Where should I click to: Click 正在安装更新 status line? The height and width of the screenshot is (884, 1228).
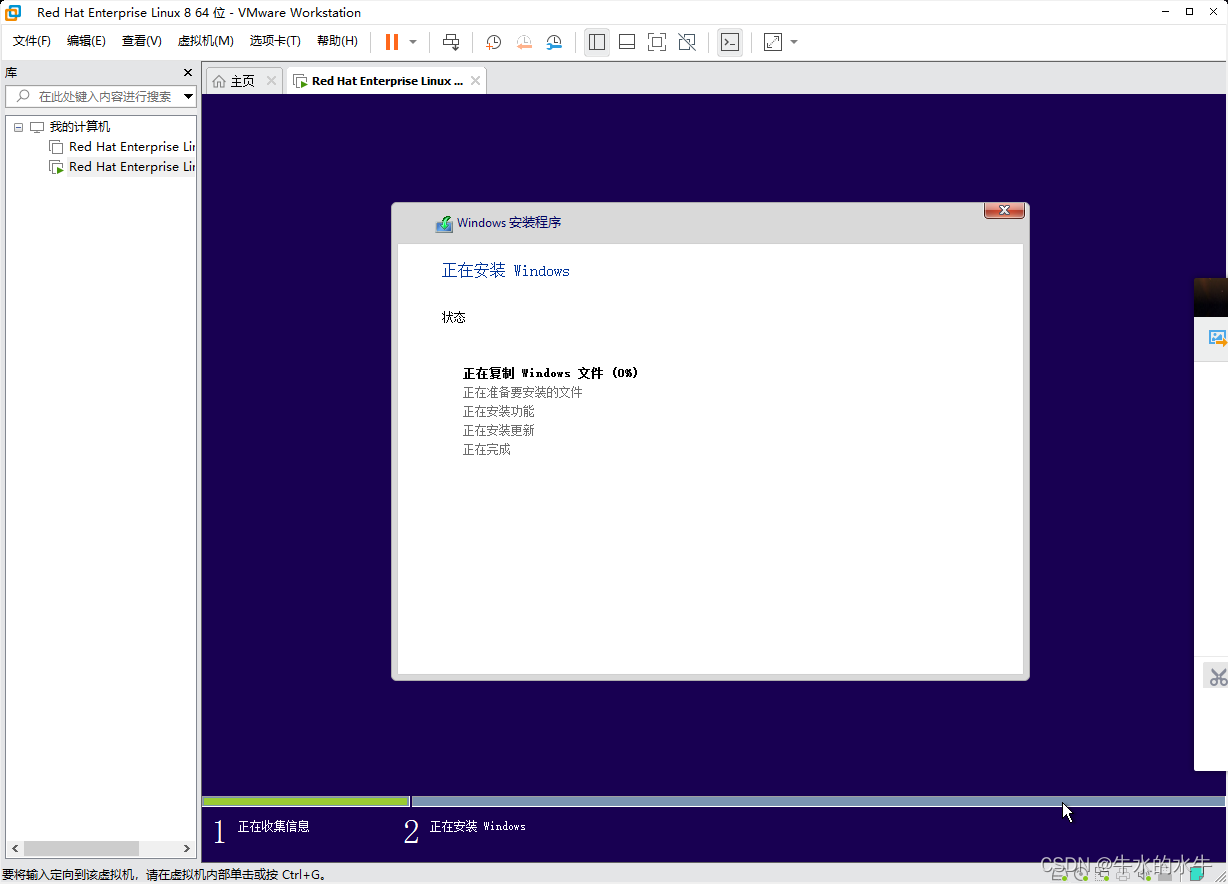pos(498,430)
